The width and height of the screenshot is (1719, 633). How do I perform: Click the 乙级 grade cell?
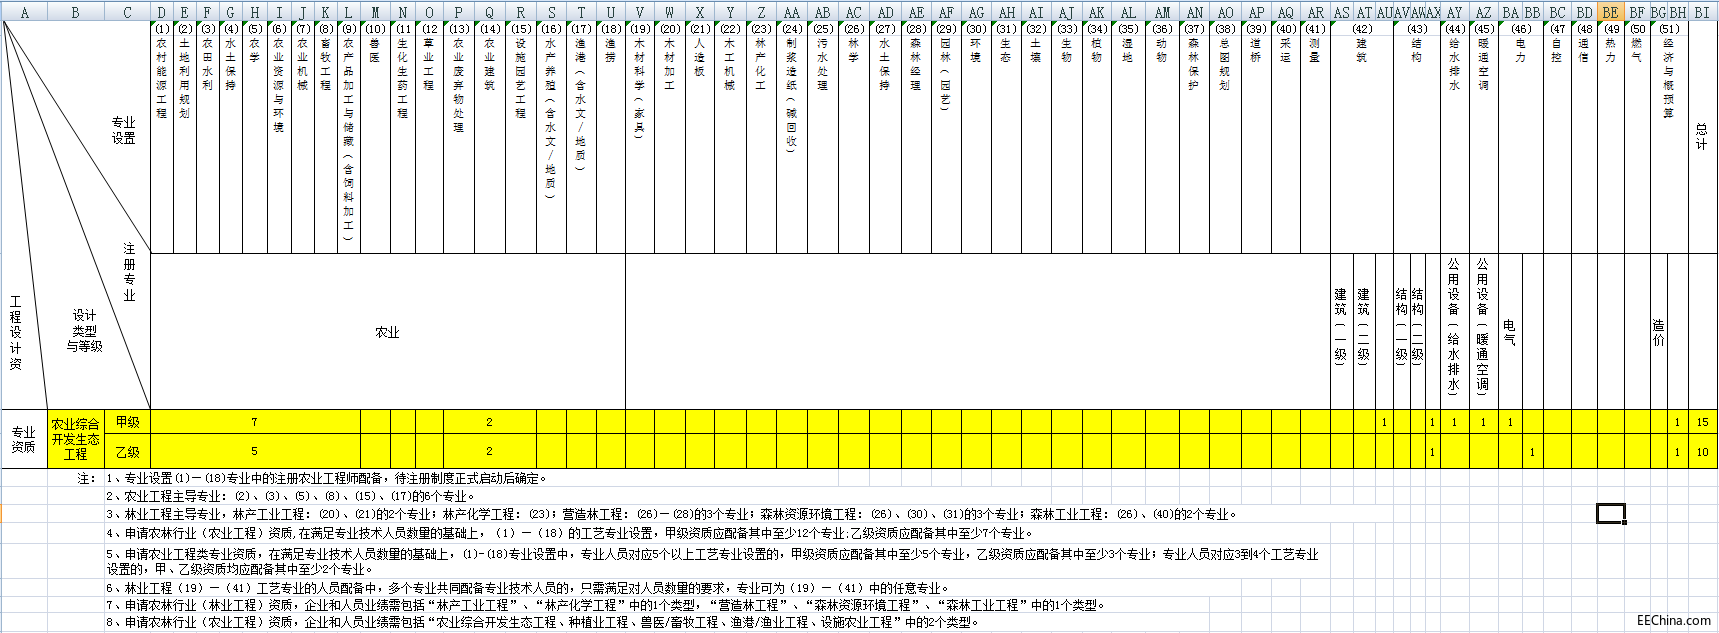(127, 452)
